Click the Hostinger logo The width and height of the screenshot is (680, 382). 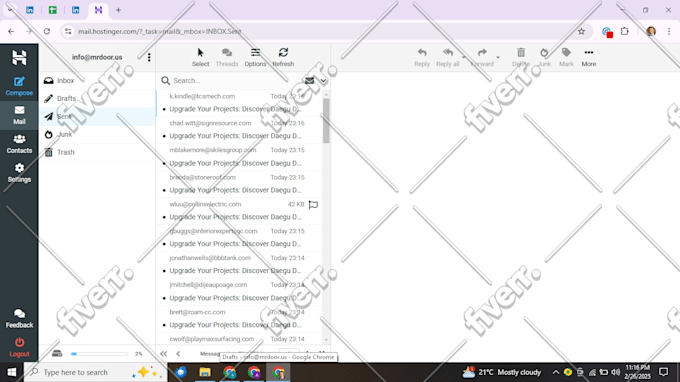click(19, 58)
